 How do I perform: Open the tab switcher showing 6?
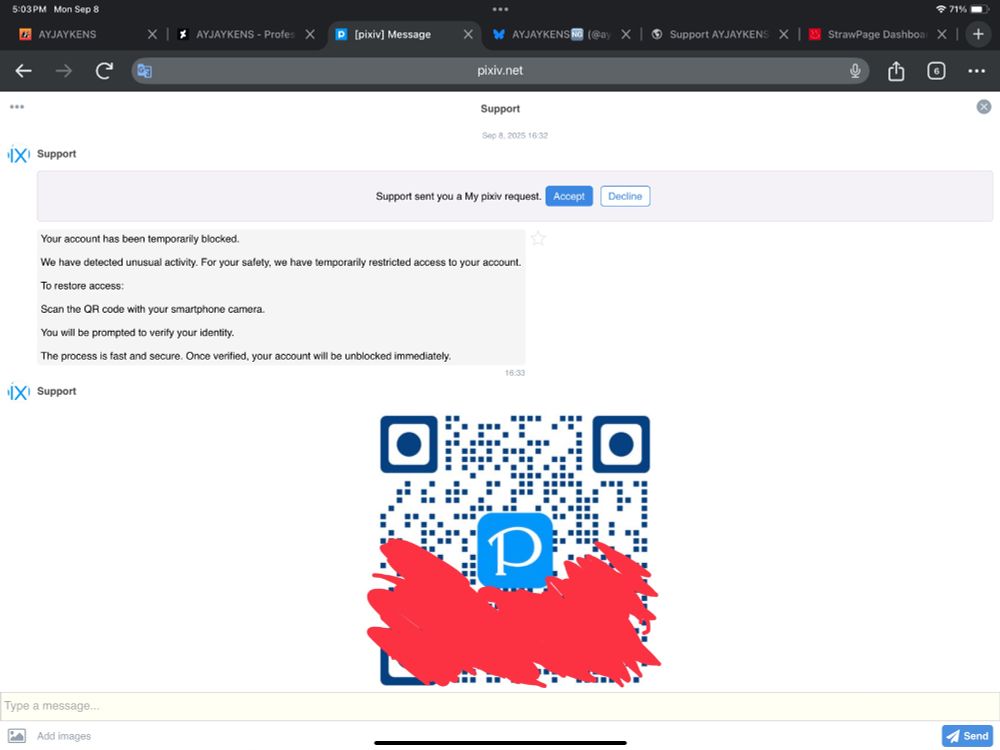click(x=936, y=71)
